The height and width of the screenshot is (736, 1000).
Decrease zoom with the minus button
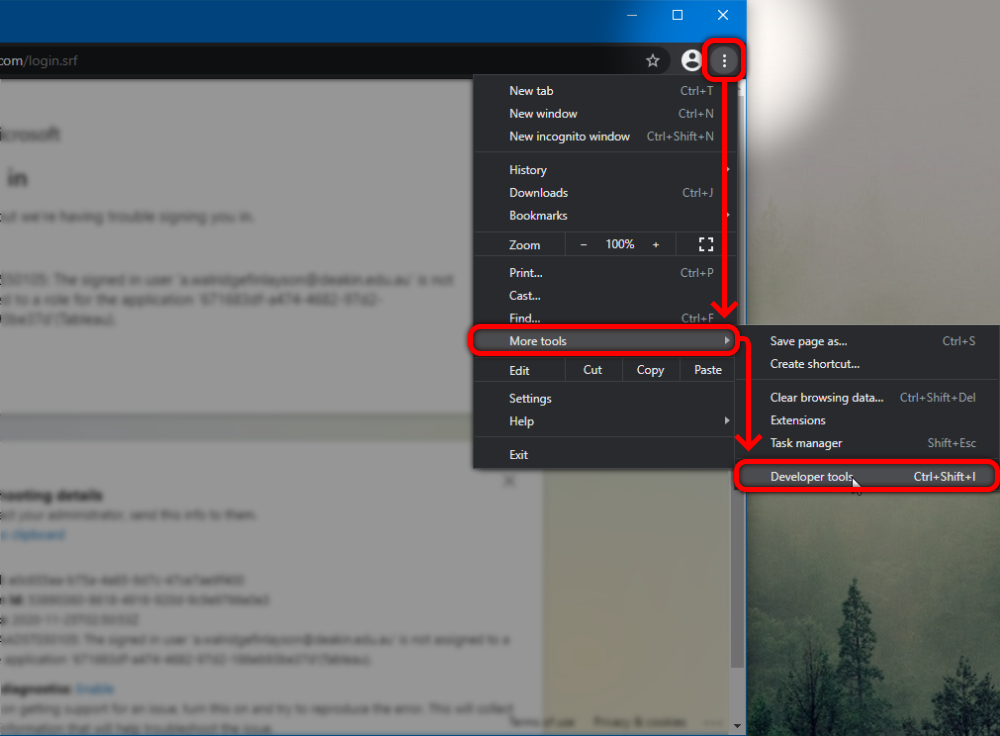click(x=583, y=244)
